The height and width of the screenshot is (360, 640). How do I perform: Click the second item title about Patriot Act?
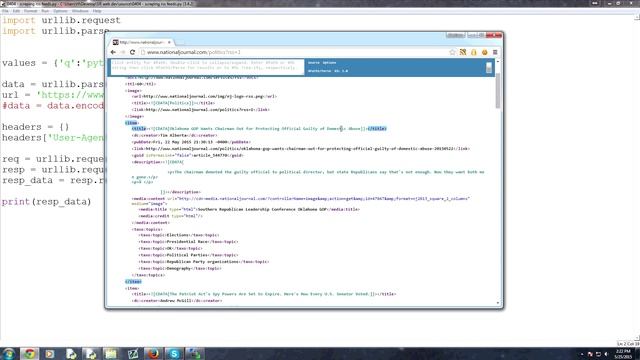point(264,294)
